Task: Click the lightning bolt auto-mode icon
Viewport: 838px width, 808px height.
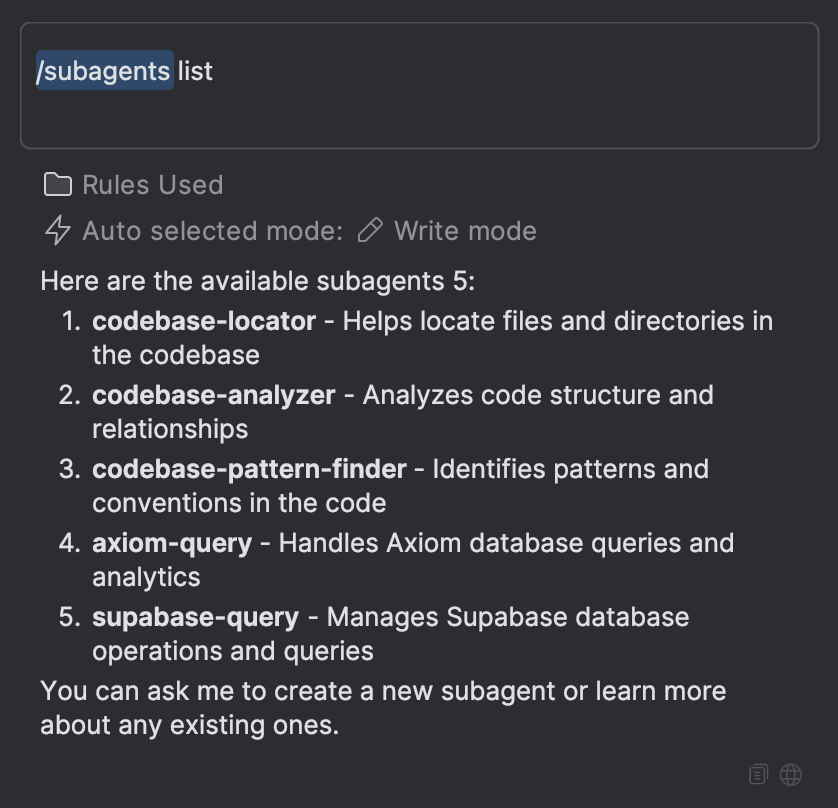Action: (57, 231)
